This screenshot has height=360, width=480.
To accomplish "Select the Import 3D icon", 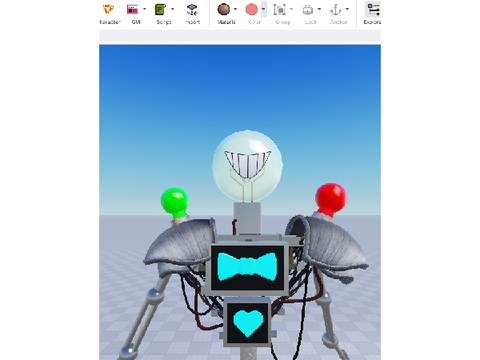I will tap(192, 10).
